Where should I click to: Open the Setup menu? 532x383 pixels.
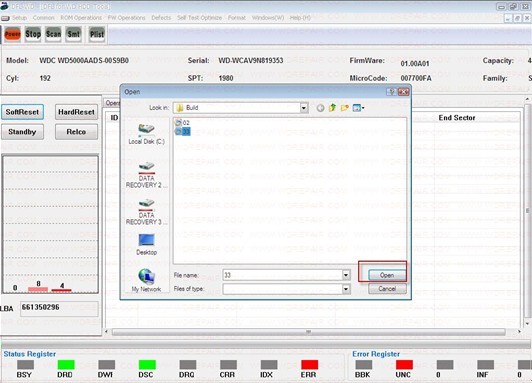(19, 18)
